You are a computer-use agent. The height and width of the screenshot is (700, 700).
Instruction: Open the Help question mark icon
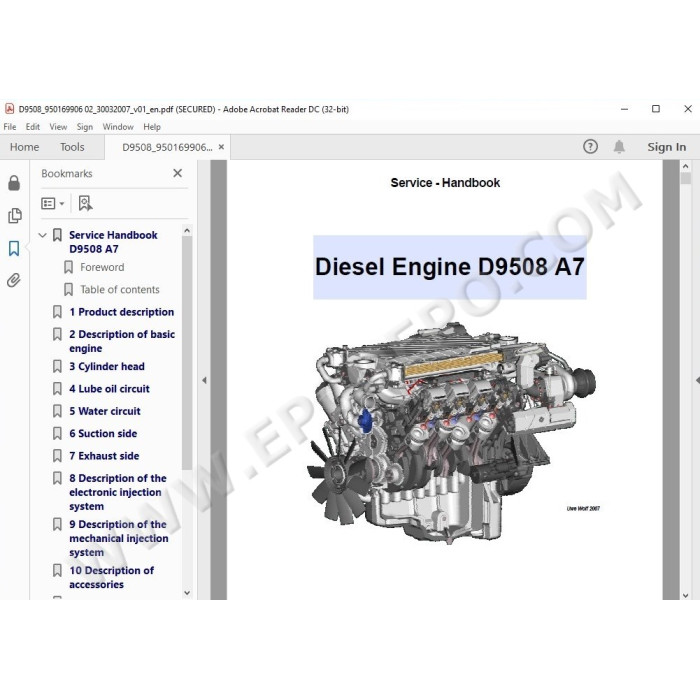(590, 146)
